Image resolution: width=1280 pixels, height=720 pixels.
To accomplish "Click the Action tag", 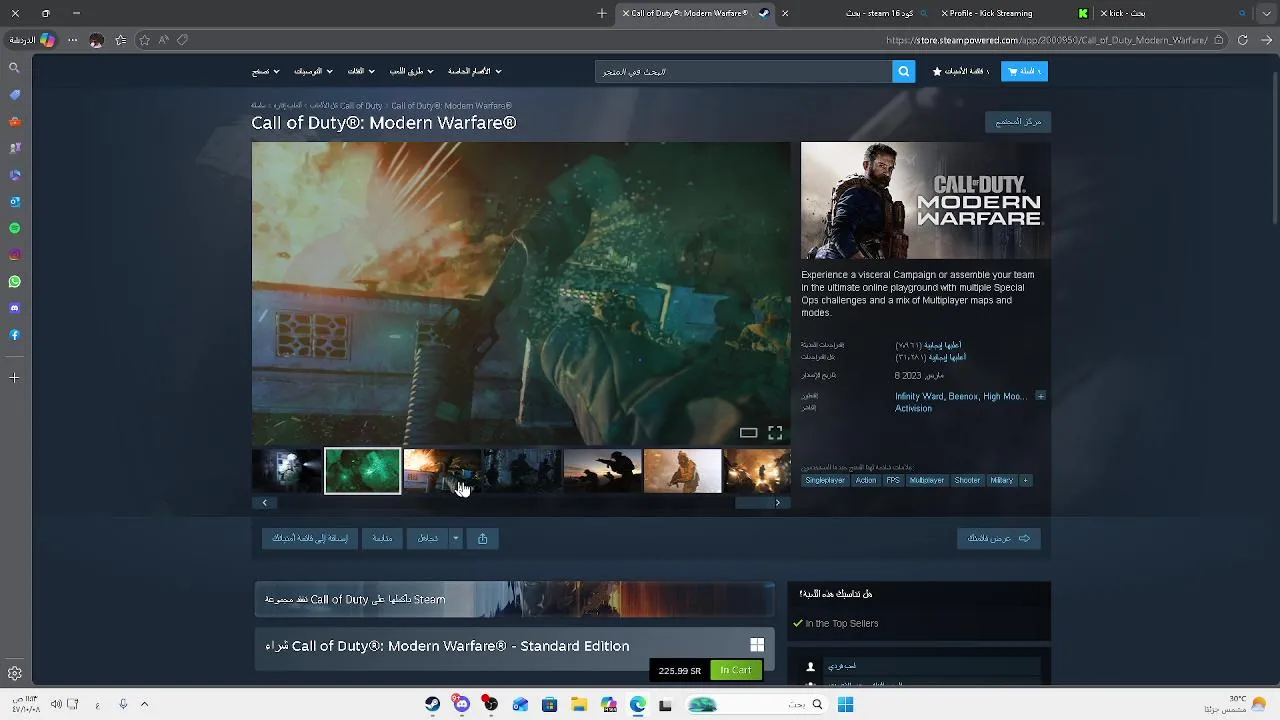I will click(x=866, y=480).
